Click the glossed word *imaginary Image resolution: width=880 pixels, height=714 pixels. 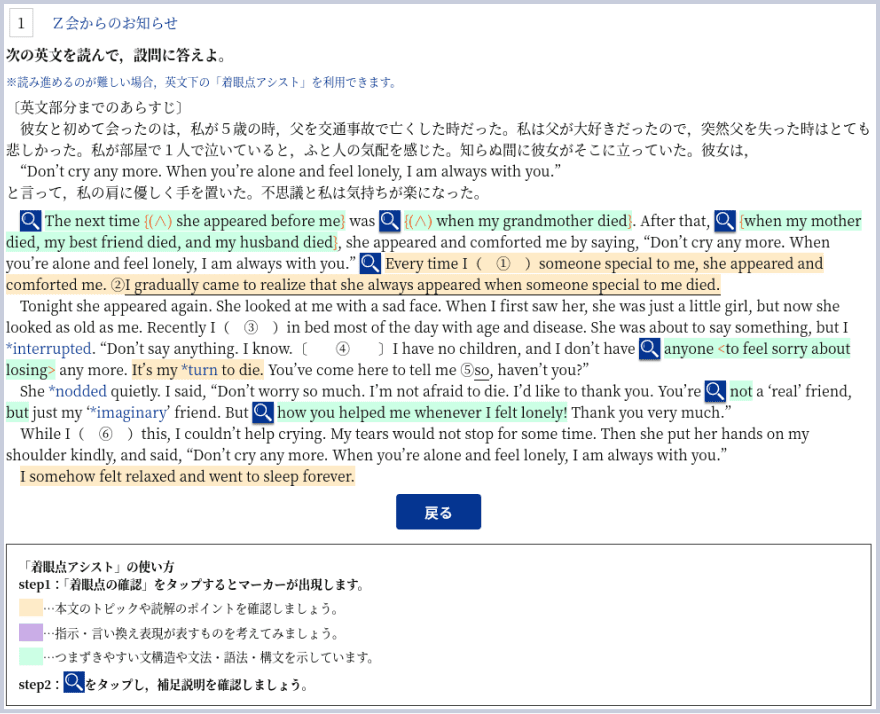129,413
